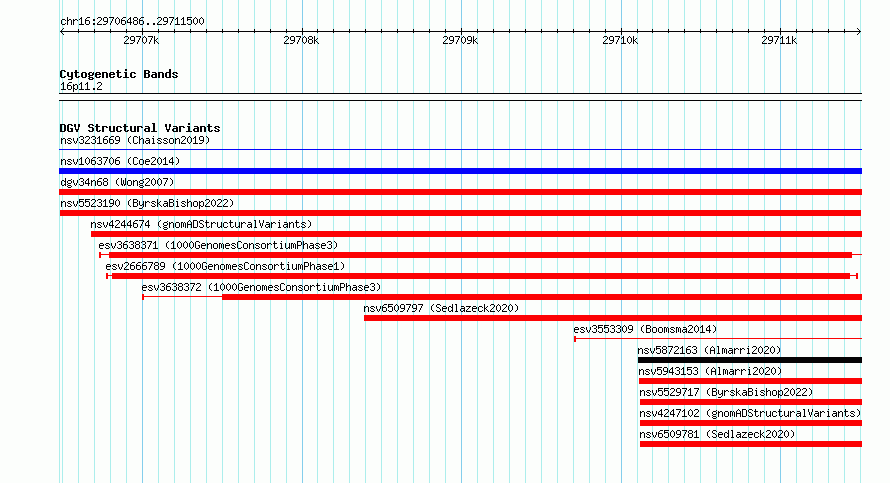Click nsv5529717 (ByrskaBishop2022) variant label

(x=726, y=392)
